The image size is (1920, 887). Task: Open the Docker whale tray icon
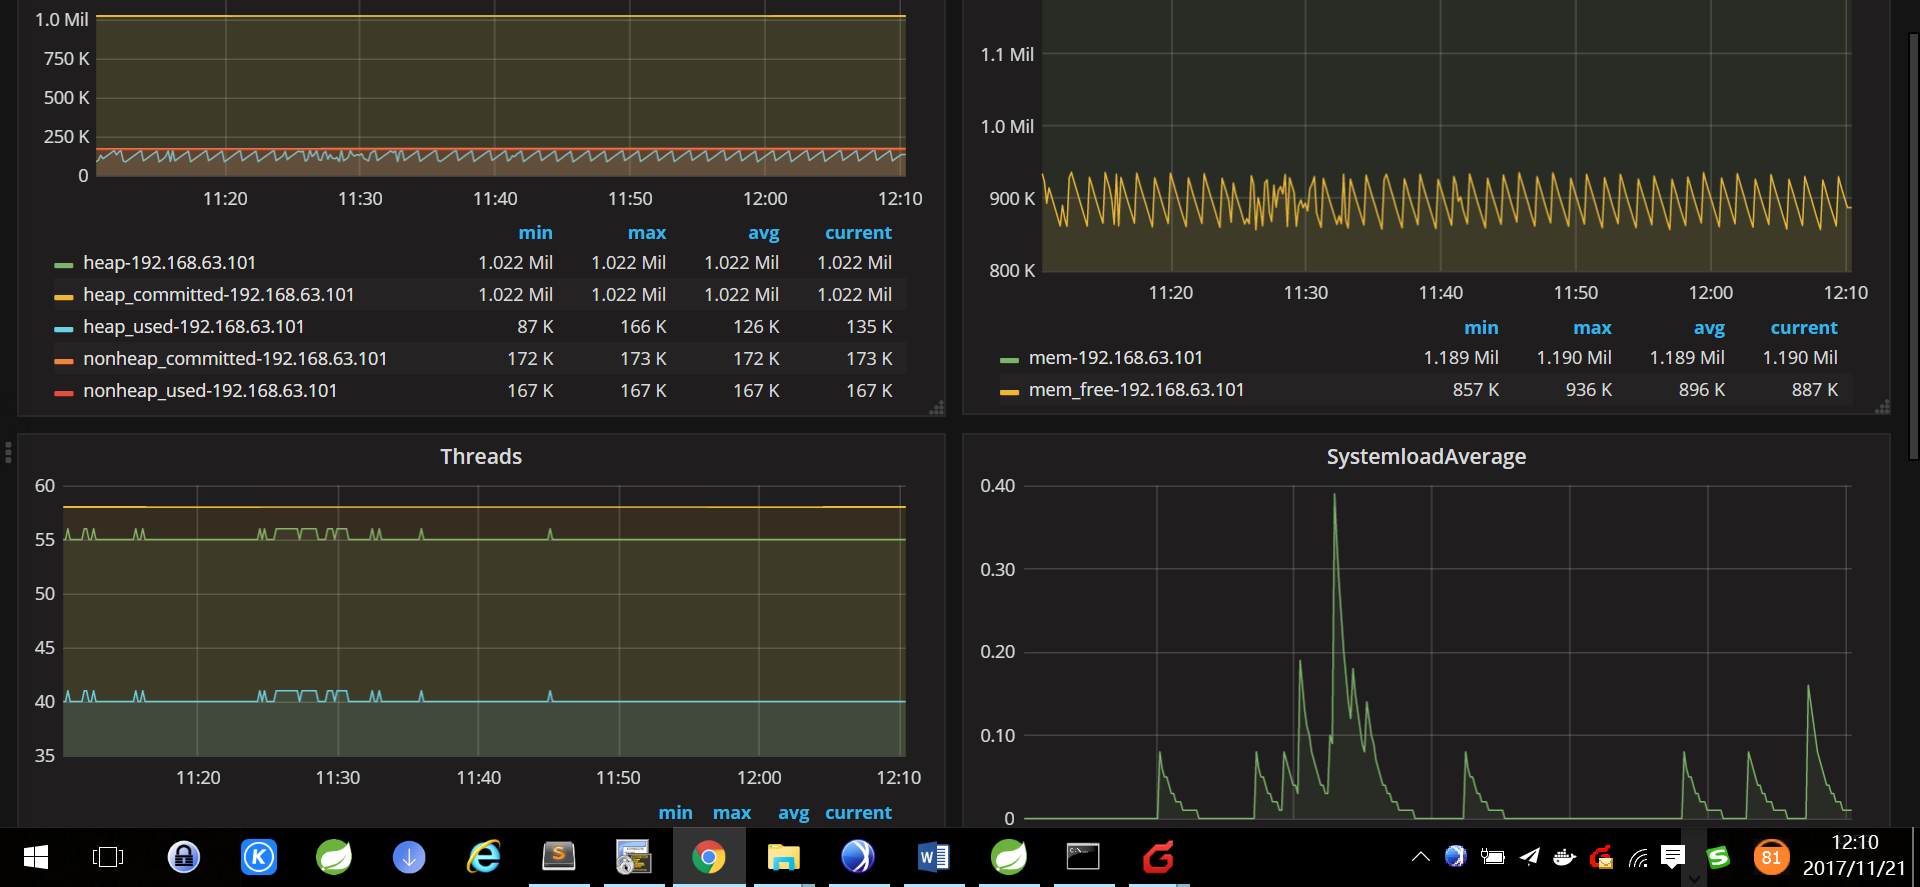point(1565,857)
